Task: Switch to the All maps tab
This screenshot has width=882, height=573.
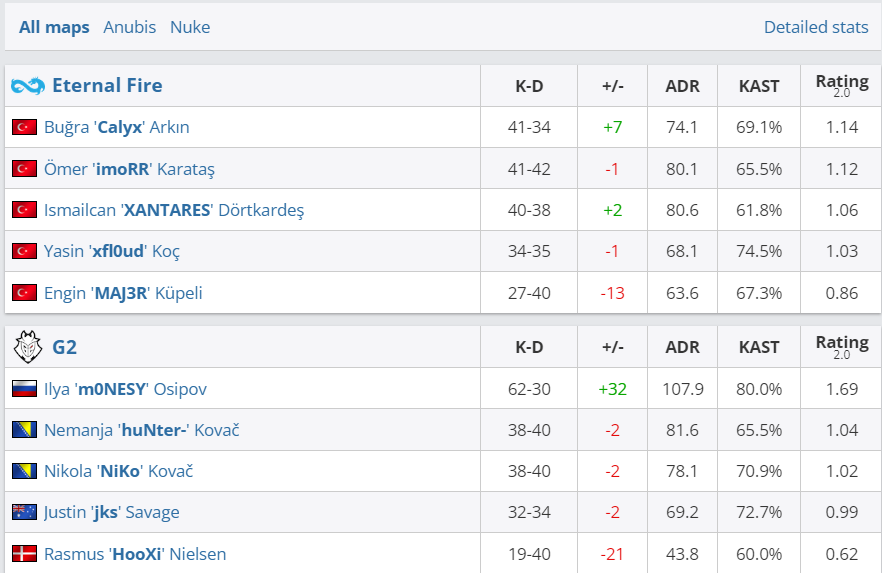Action: pos(54,27)
